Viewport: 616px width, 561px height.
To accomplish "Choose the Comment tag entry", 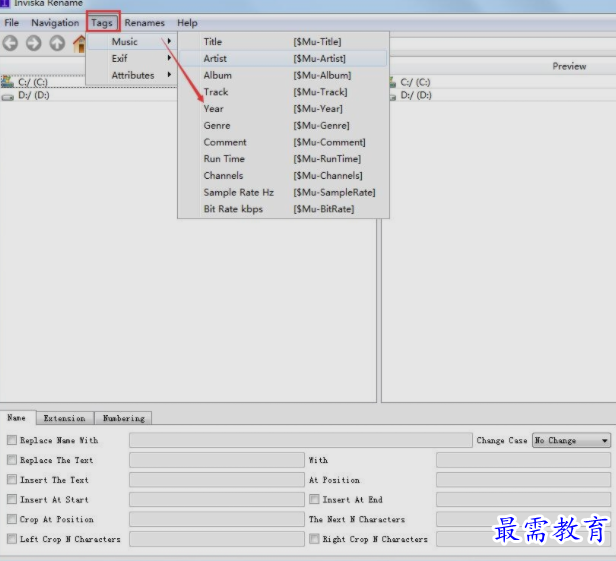I will point(283,142).
